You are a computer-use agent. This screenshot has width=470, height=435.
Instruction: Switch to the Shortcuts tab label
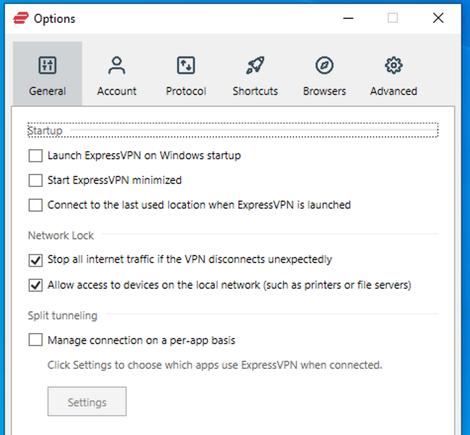coord(255,91)
